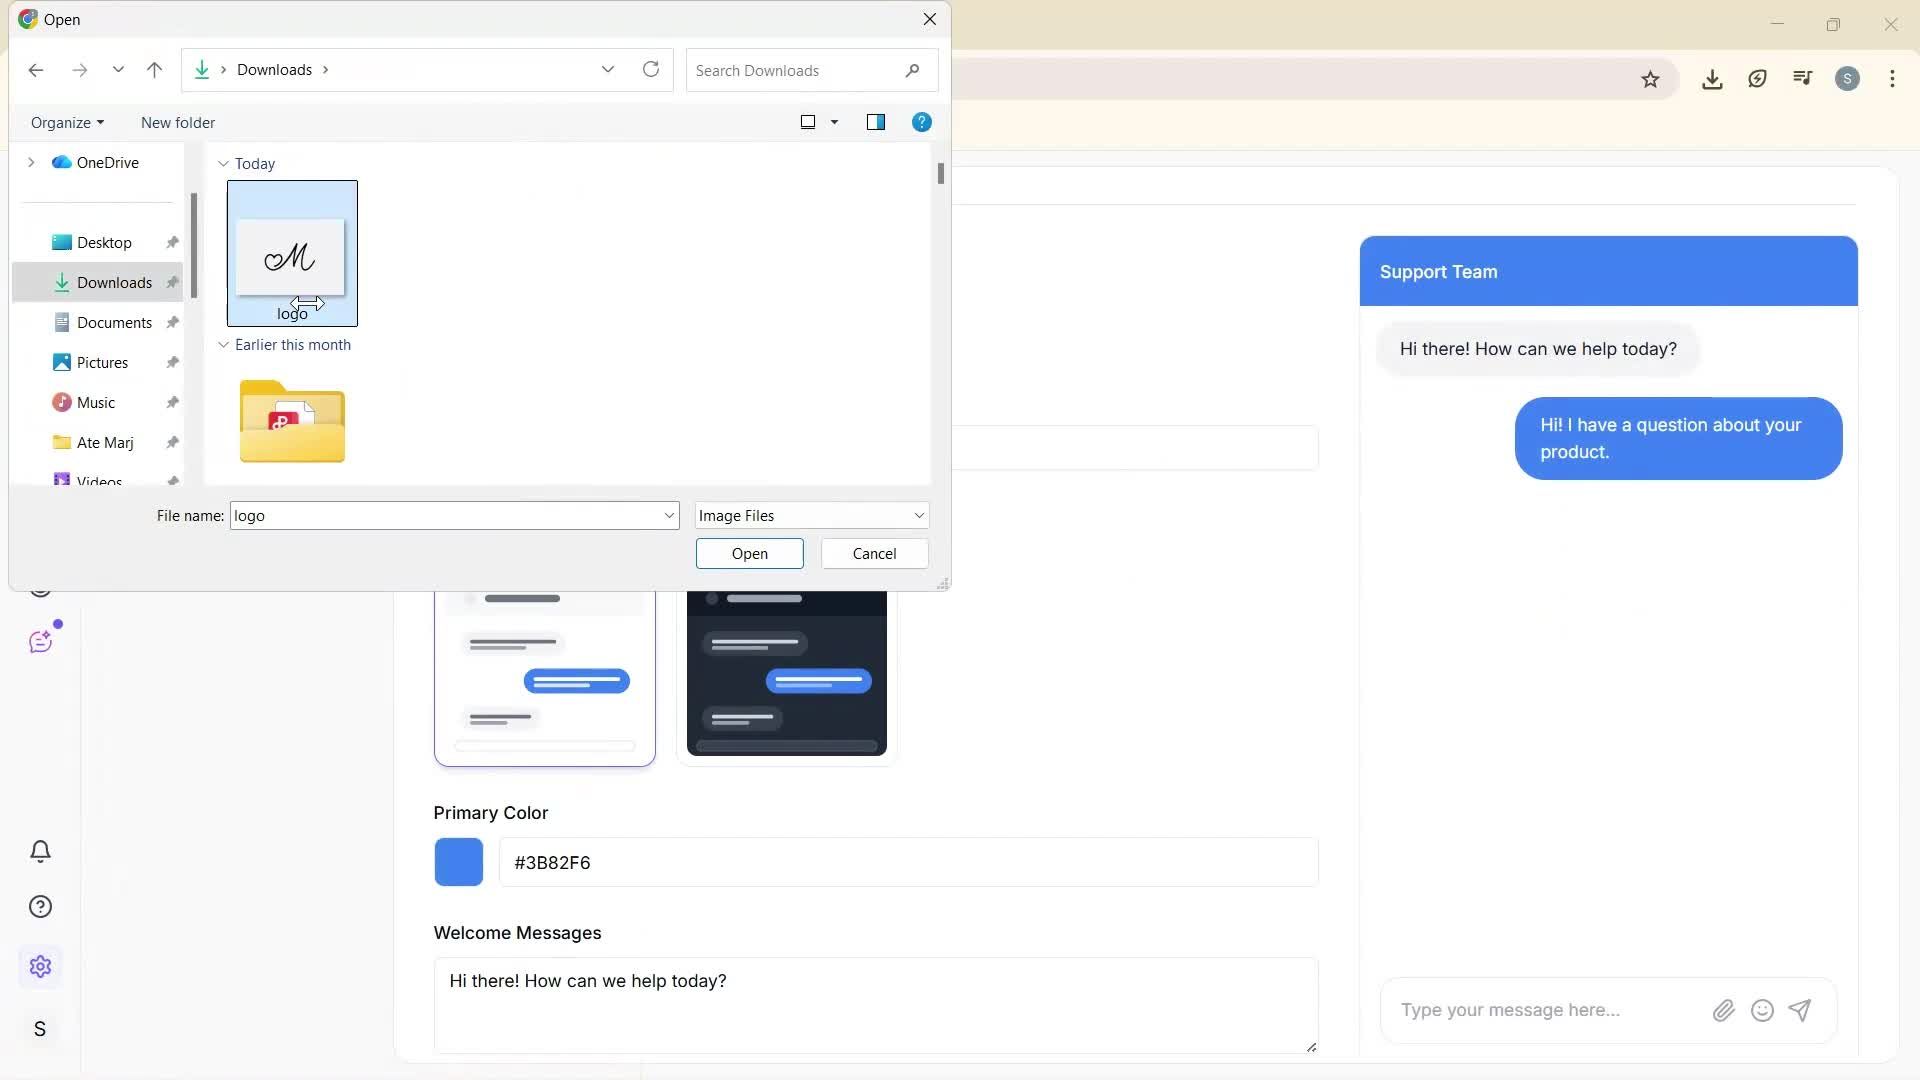
Task: Cancel the file selection dialog
Action: click(873, 553)
